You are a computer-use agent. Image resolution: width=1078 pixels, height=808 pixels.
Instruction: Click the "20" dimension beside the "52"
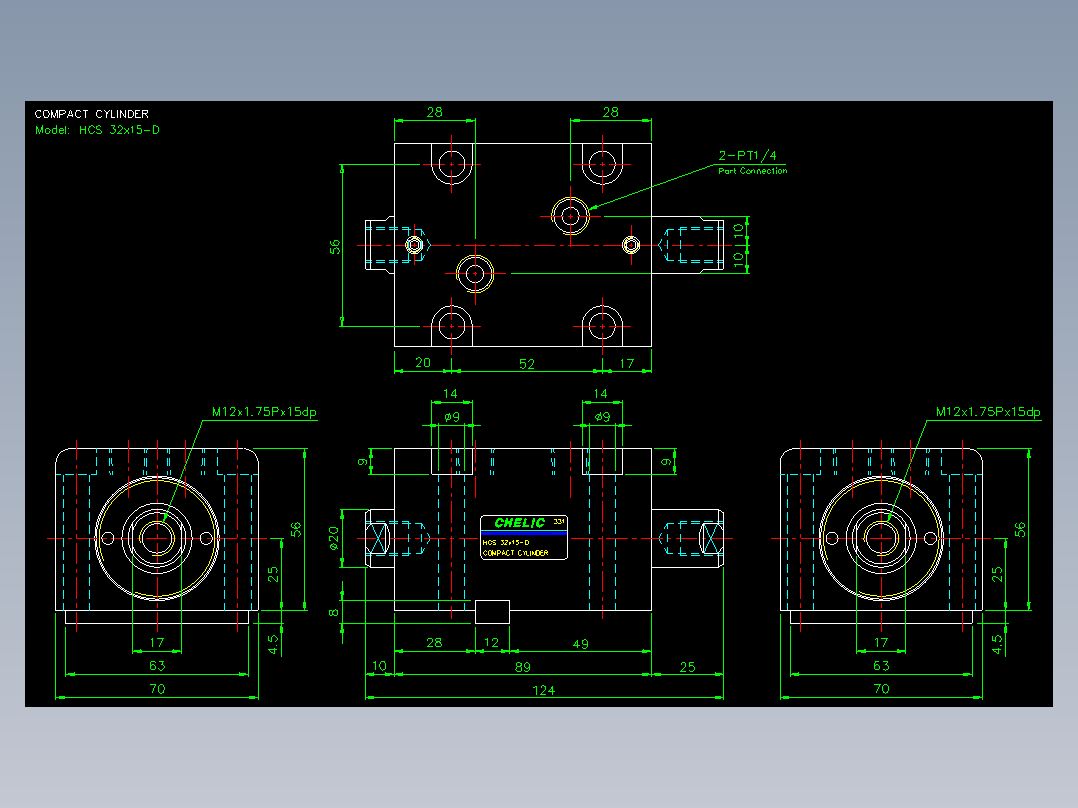(423, 362)
